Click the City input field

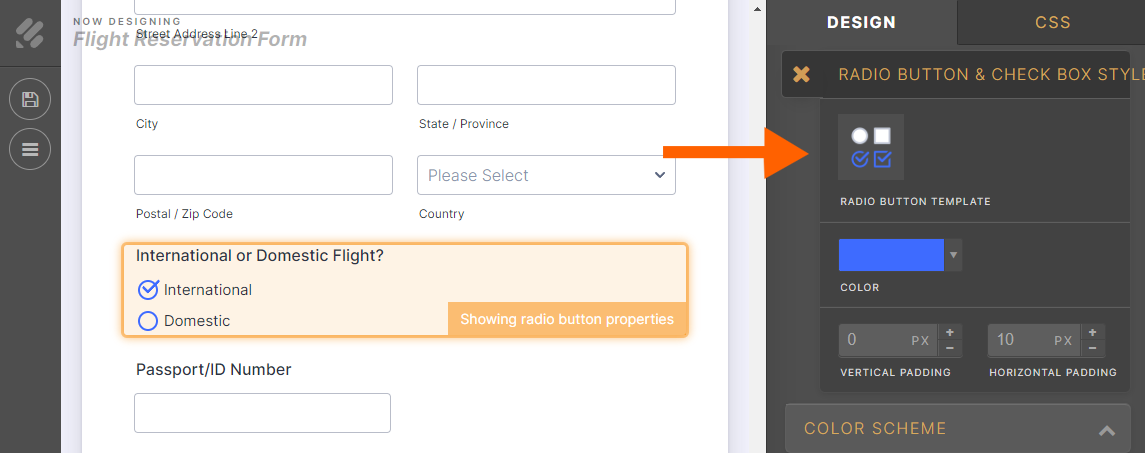[263, 85]
